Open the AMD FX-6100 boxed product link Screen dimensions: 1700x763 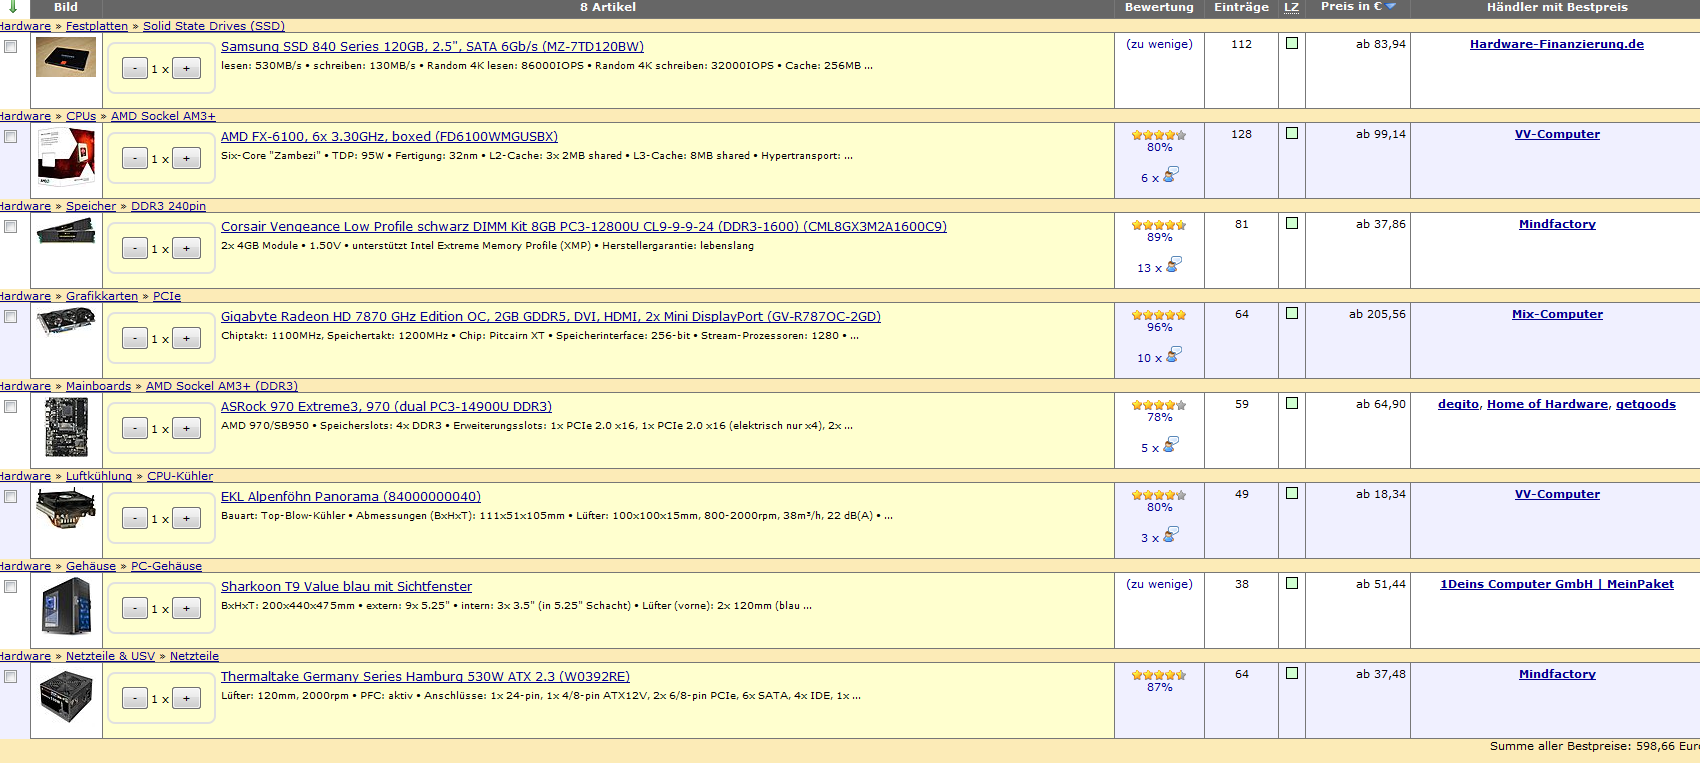[389, 136]
